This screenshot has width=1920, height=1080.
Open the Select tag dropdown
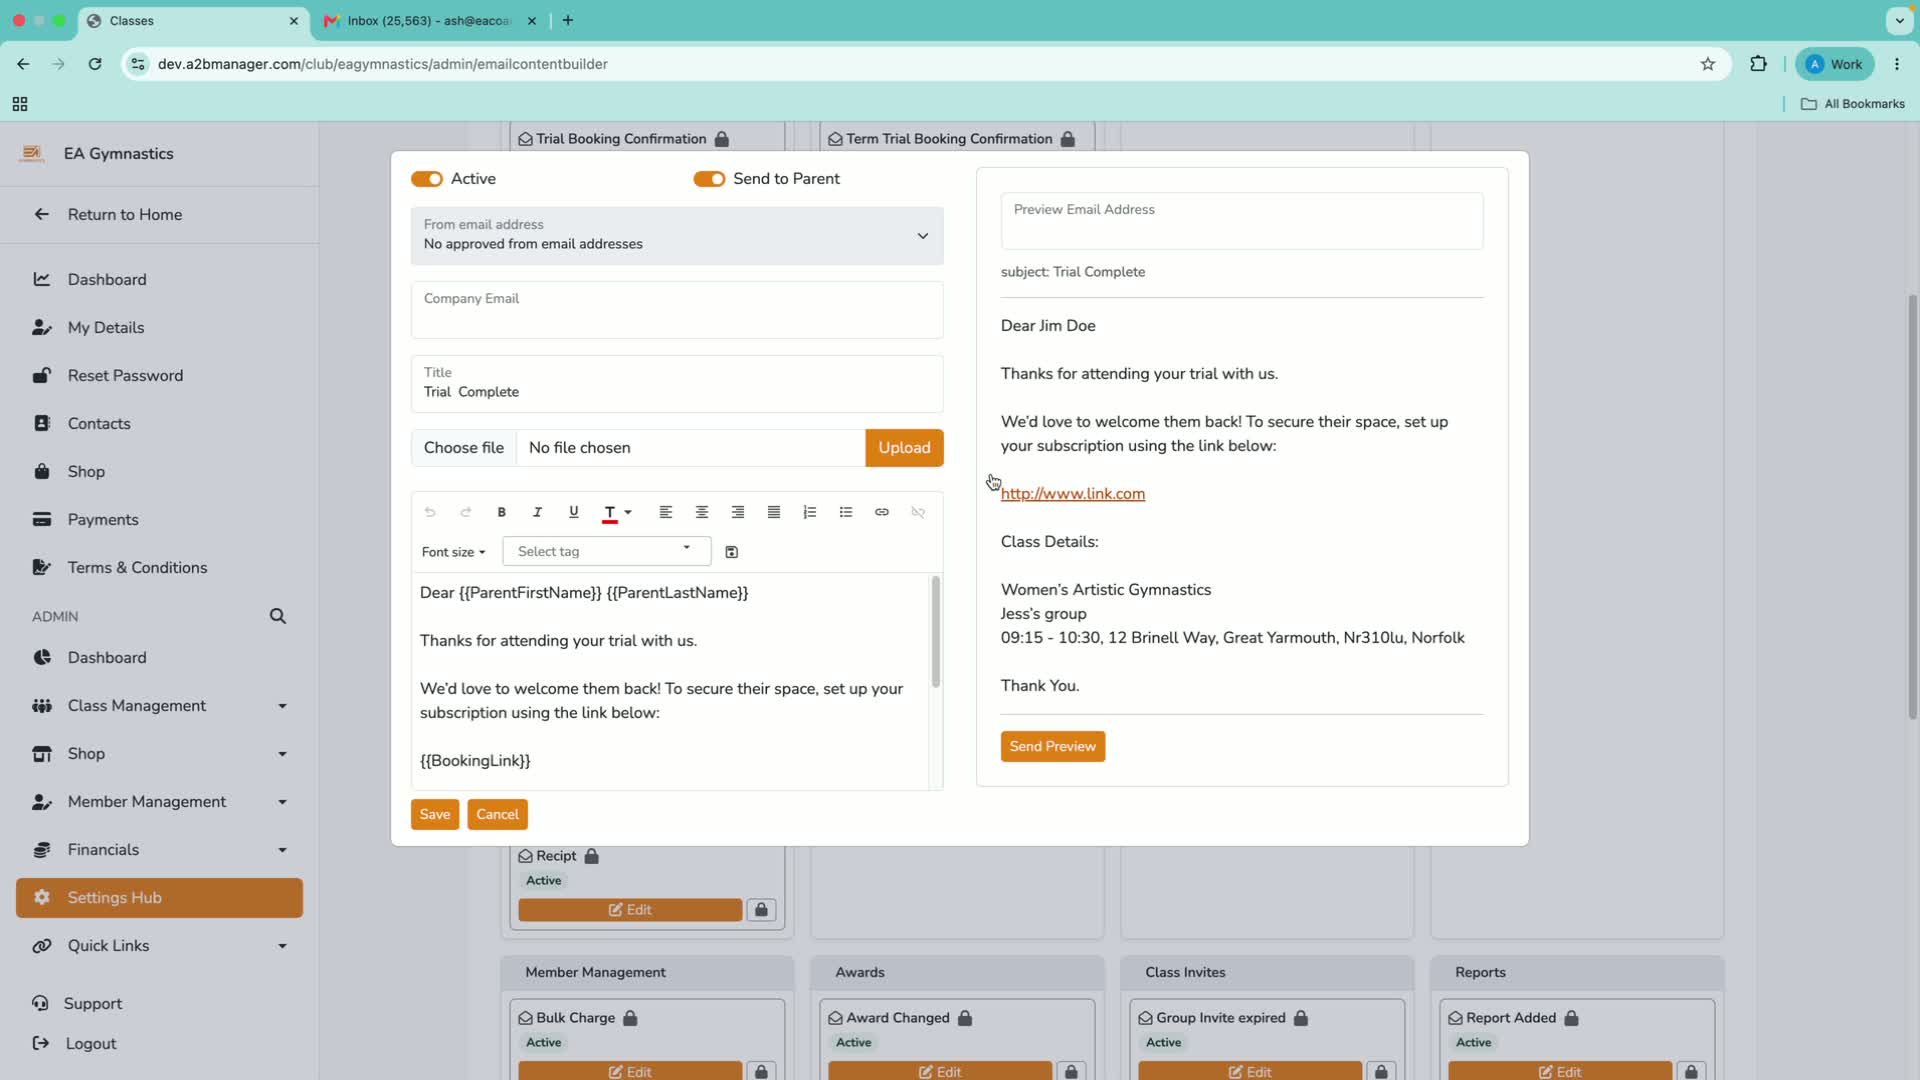606,551
